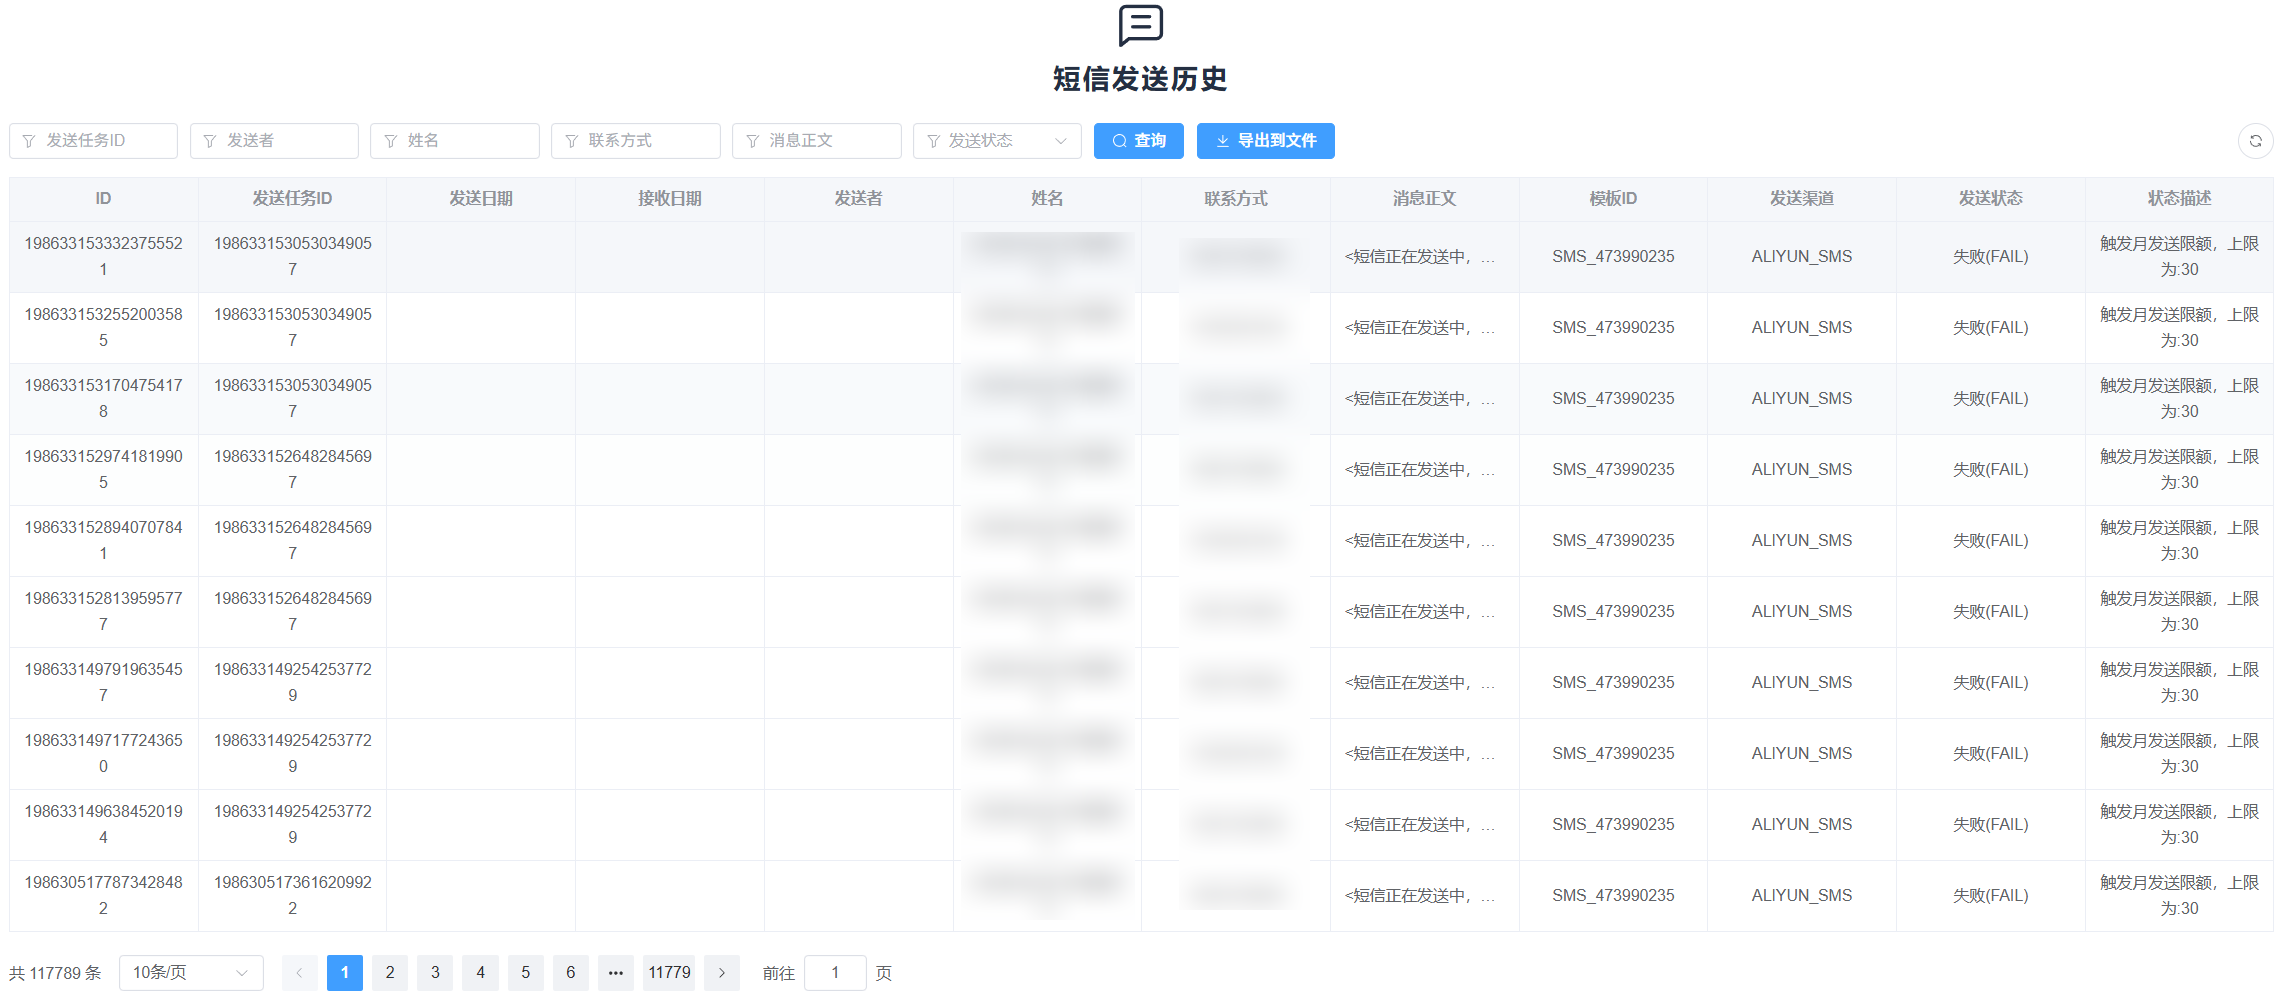Click the next page arrow icon
Screen dimensions: 2288x1000
click(x=721, y=973)
